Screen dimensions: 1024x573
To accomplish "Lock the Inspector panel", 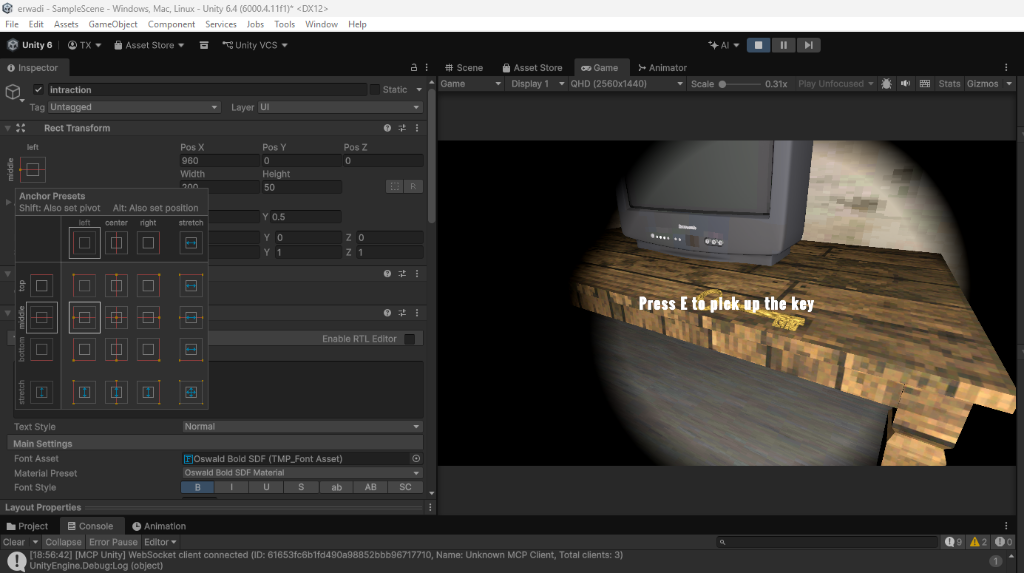I will coord(413,67).
